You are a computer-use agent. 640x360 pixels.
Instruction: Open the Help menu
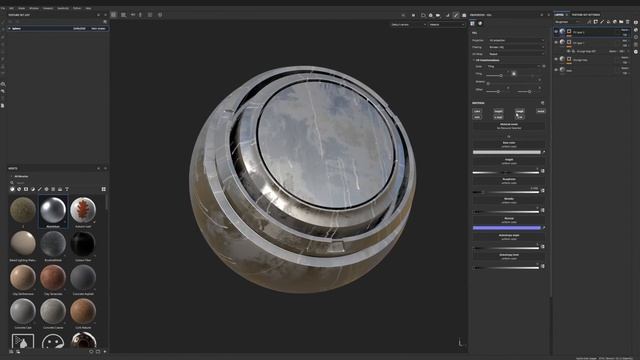[88, 8]
